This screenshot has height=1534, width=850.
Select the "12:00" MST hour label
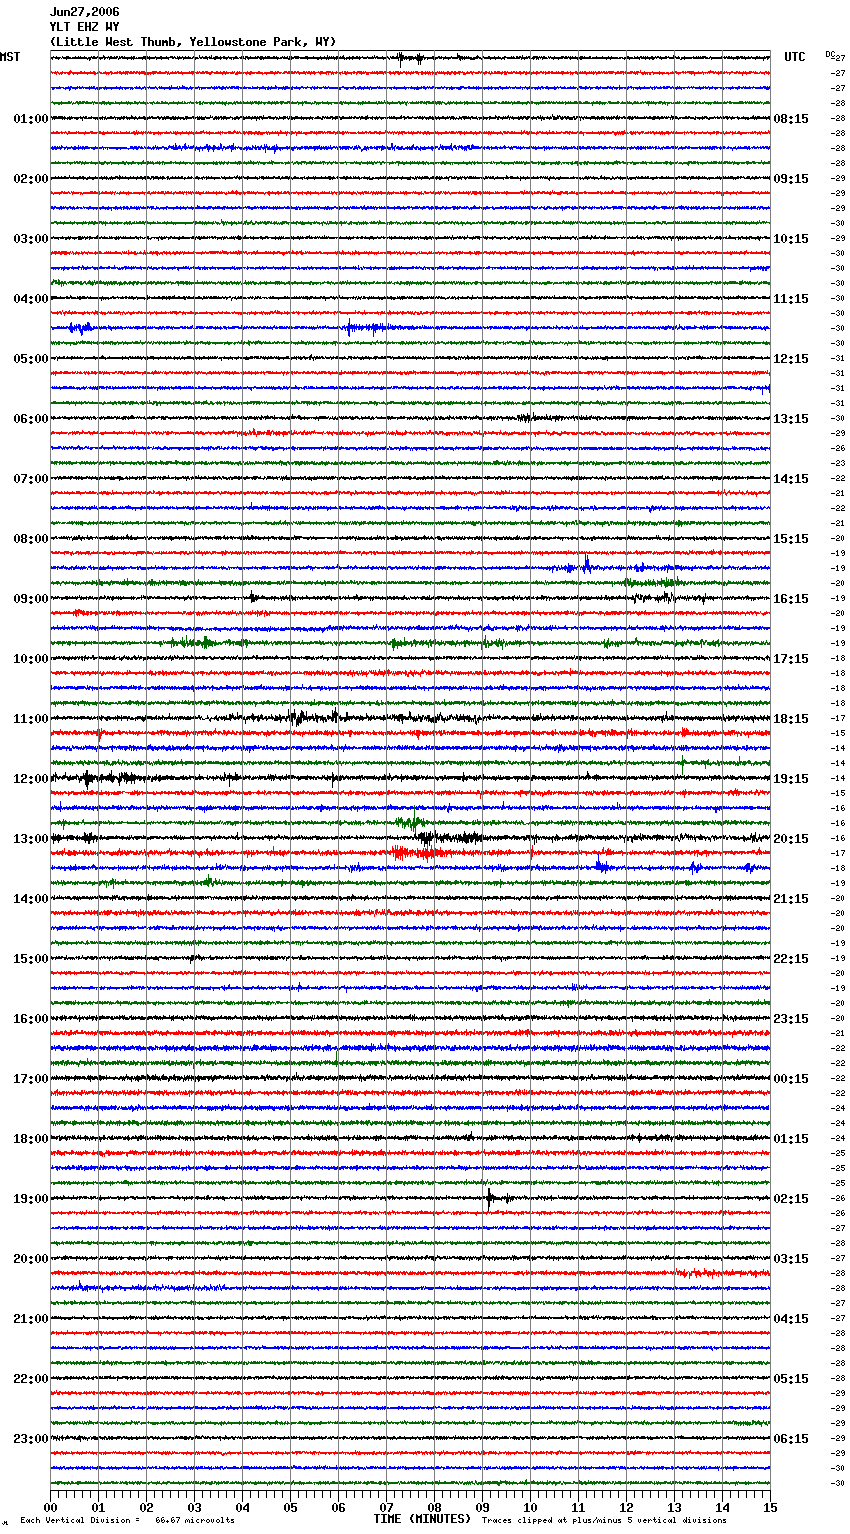pos(31,779)
